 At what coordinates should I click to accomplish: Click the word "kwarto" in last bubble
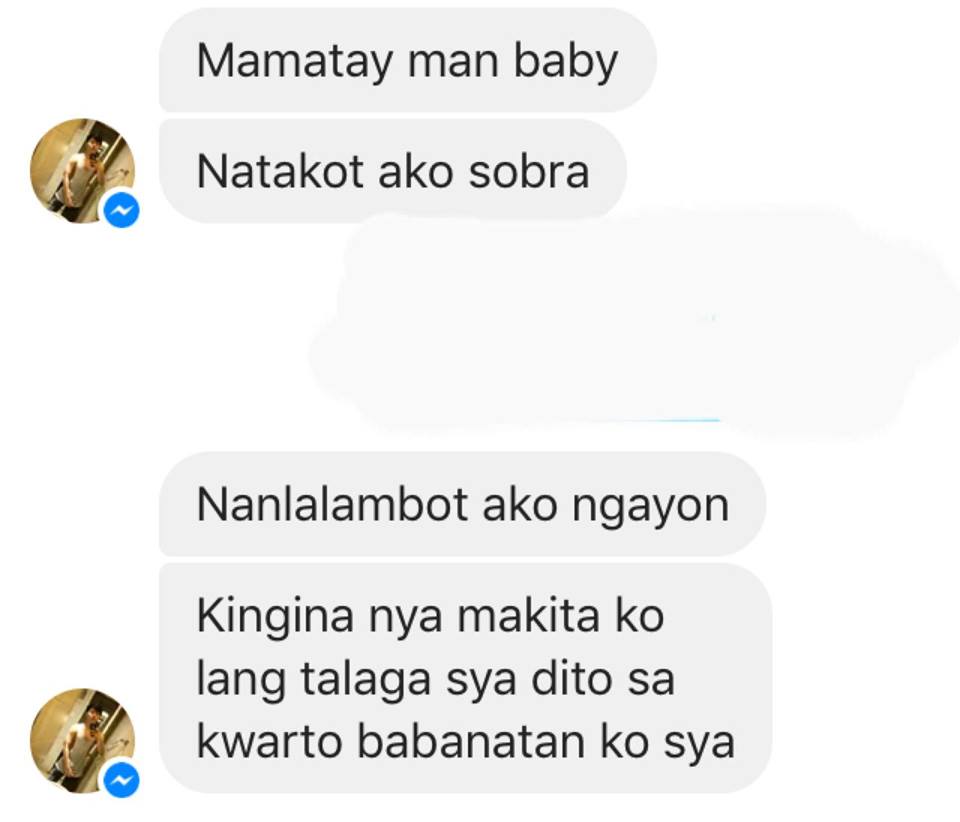[x=269, y=741]
